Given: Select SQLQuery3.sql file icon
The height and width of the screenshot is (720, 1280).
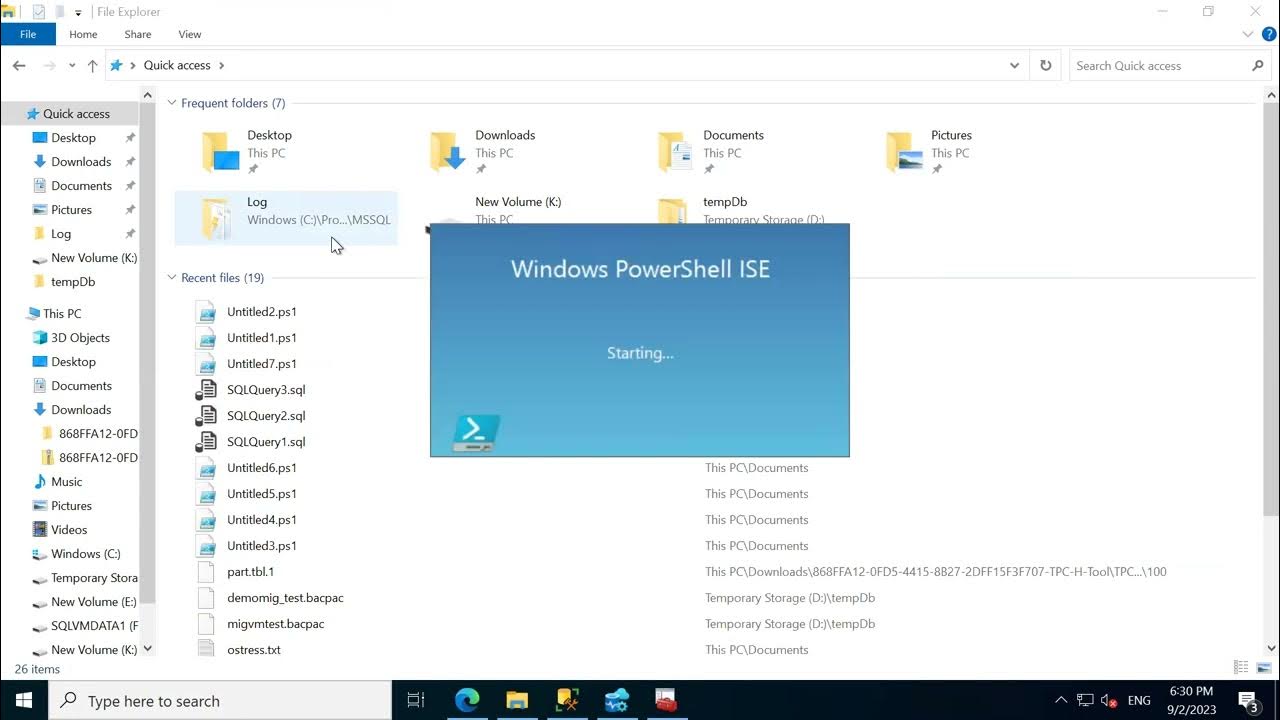Looking at the screenshot, I should tap(206, 390).
